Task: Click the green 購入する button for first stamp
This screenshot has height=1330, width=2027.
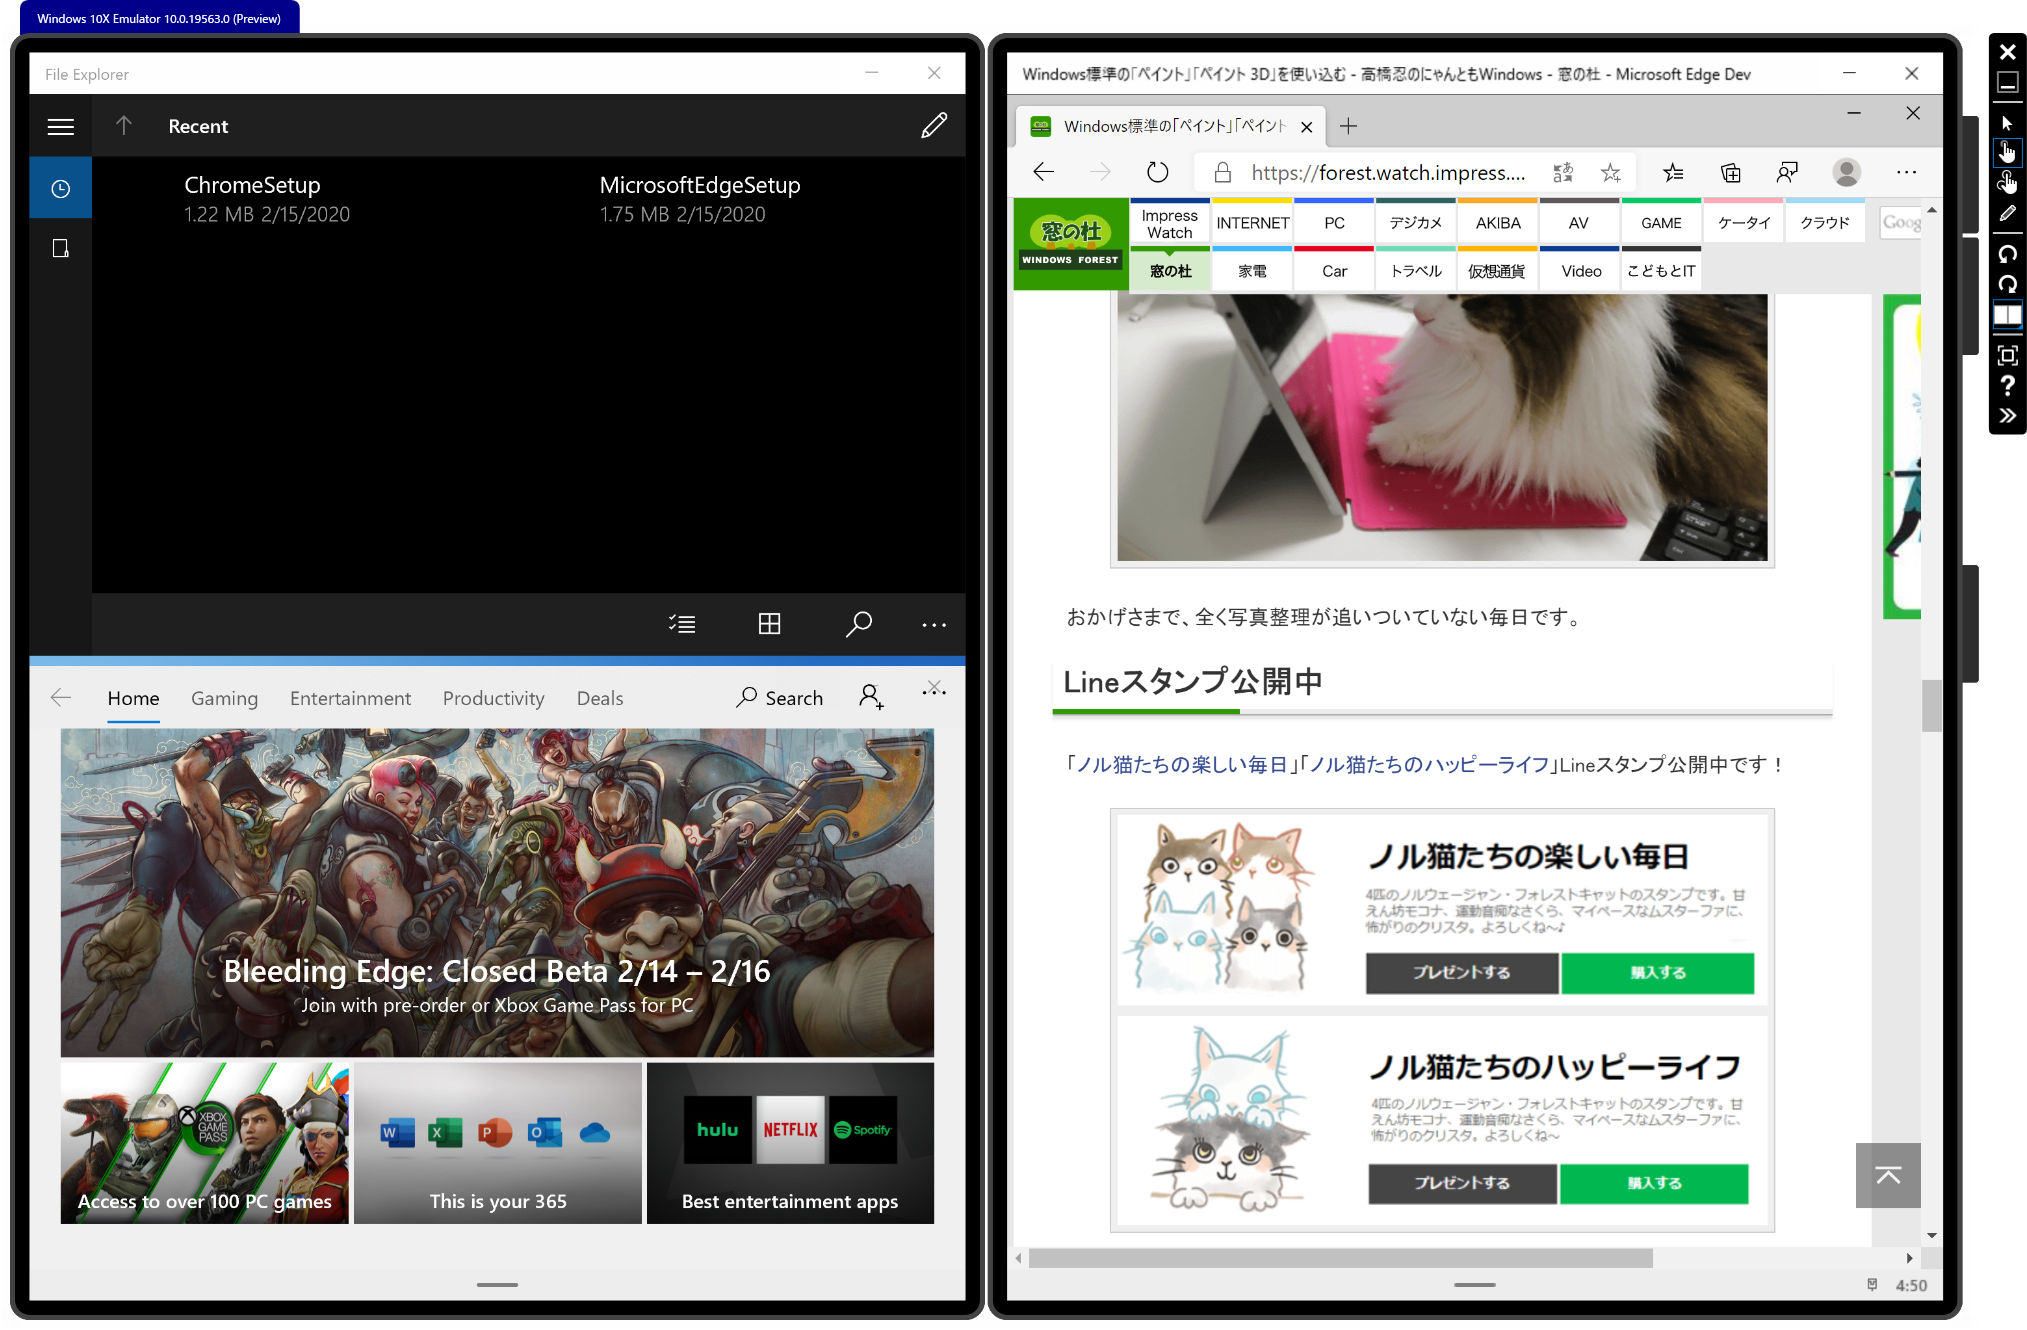Action: tap(1657, 972)
